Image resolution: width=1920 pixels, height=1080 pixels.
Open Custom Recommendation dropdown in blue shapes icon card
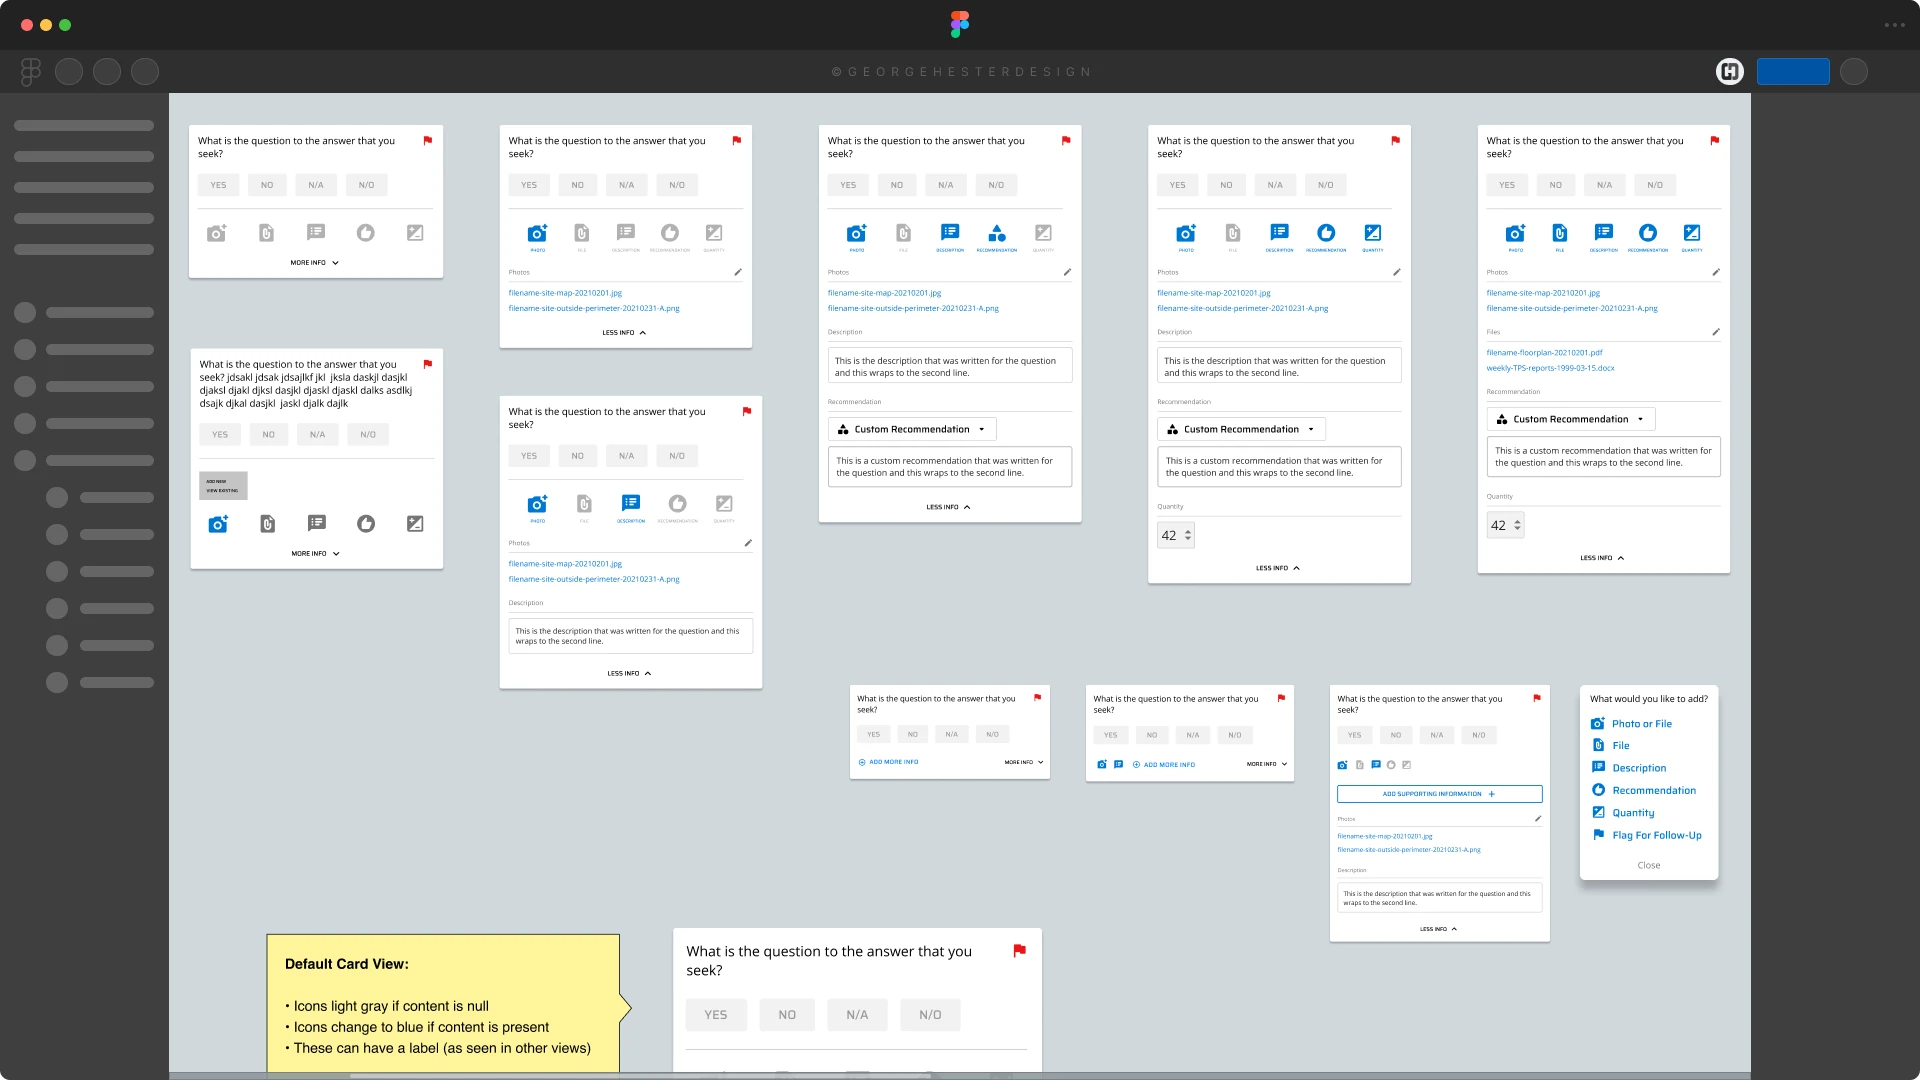912,429
